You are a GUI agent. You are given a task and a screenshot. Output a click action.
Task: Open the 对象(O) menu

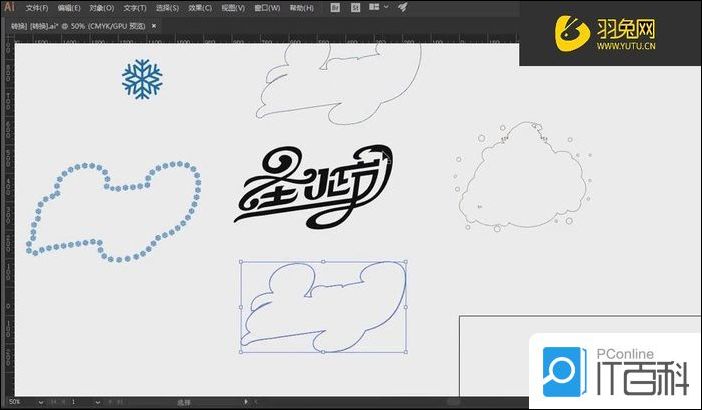click(x=102, y=8)
